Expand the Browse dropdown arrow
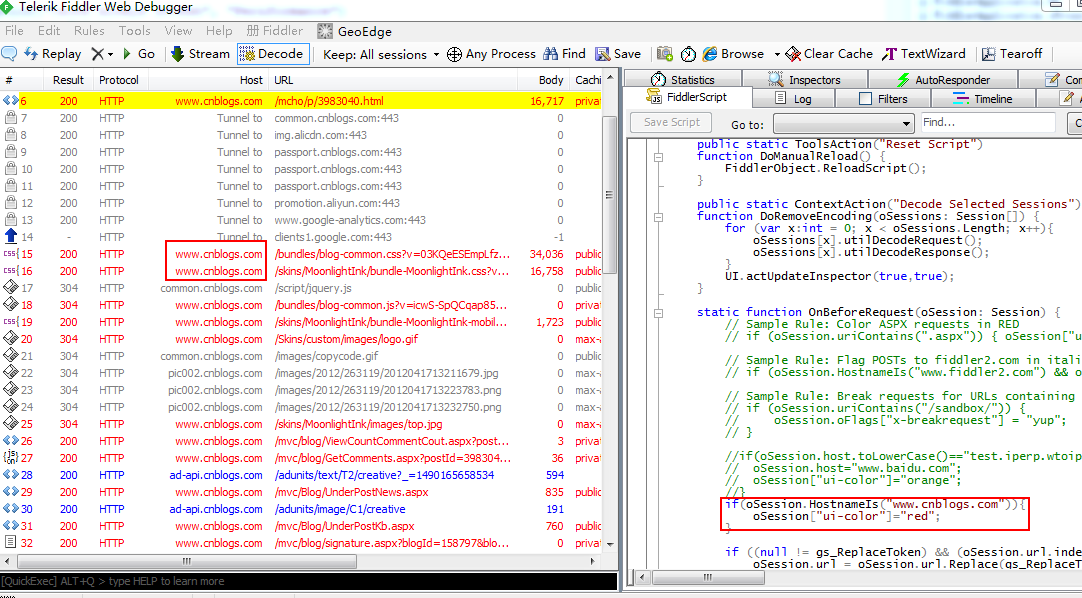1082x598 pixels. pos(777,54)
